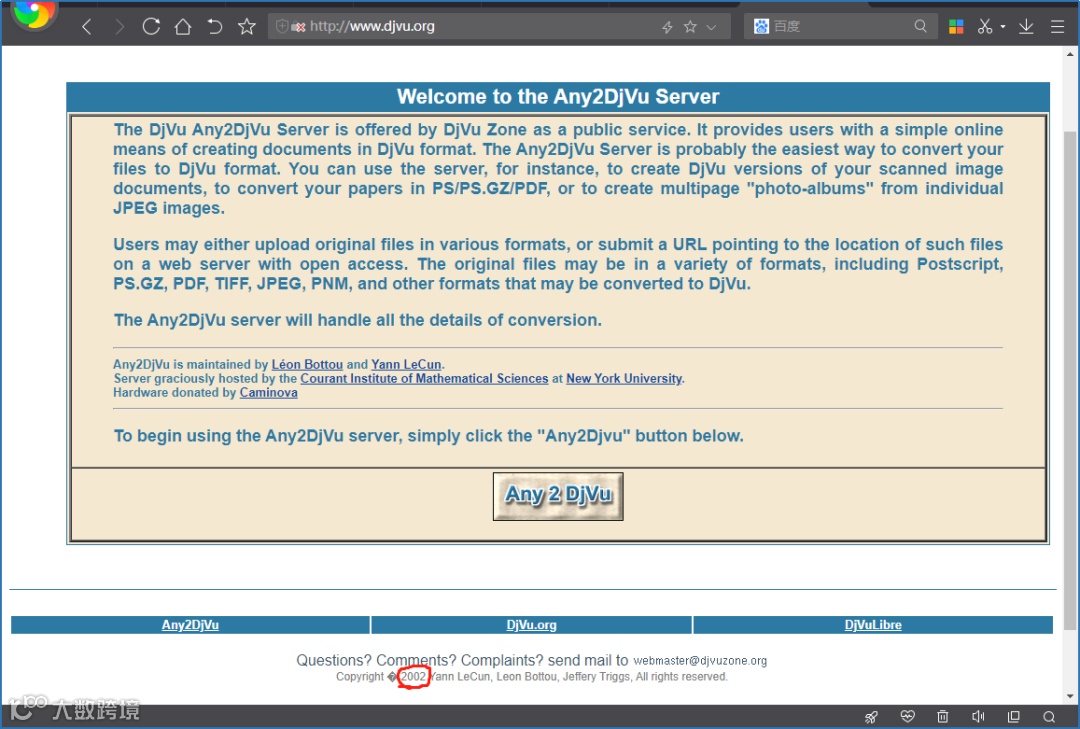Click the Baidu paw search engine icon

tap(761, 27)
